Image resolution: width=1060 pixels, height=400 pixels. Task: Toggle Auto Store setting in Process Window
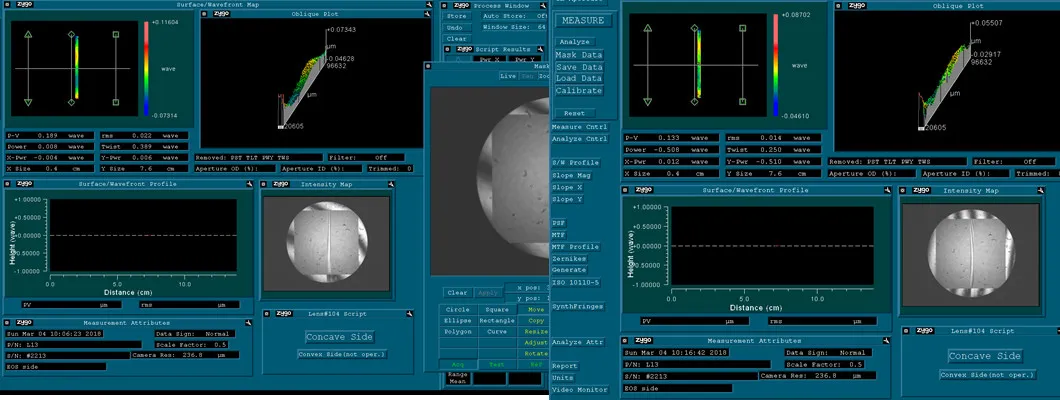514,16
